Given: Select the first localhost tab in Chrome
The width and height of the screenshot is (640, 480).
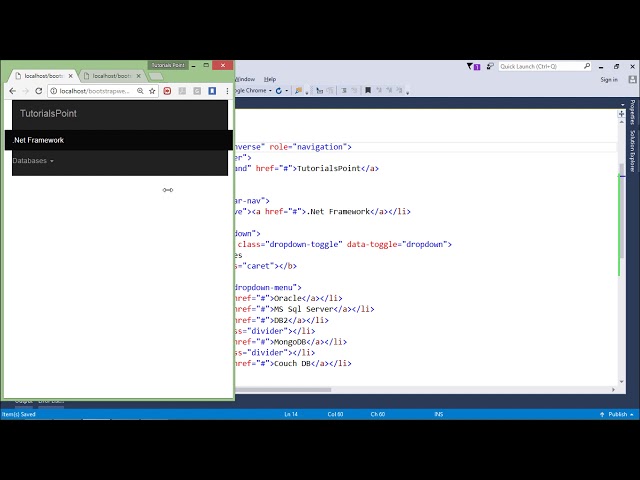Looking at the screenshot, I should [43, 76].
